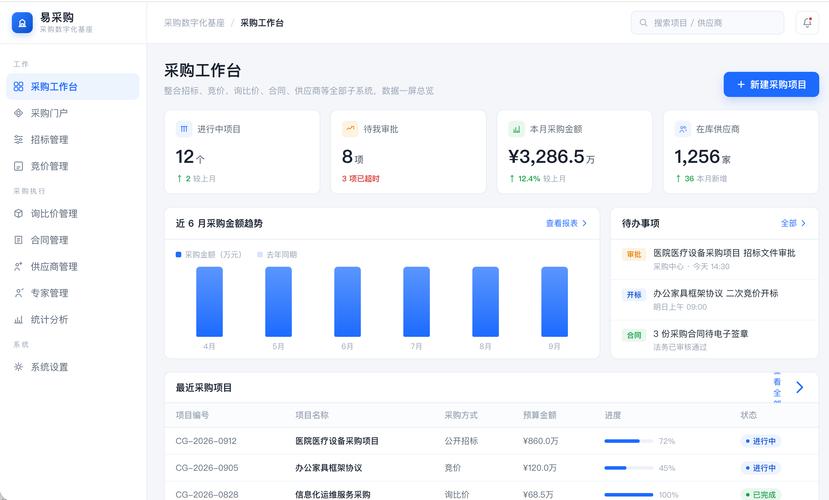Click the 45% progress bar

[629, 468]
